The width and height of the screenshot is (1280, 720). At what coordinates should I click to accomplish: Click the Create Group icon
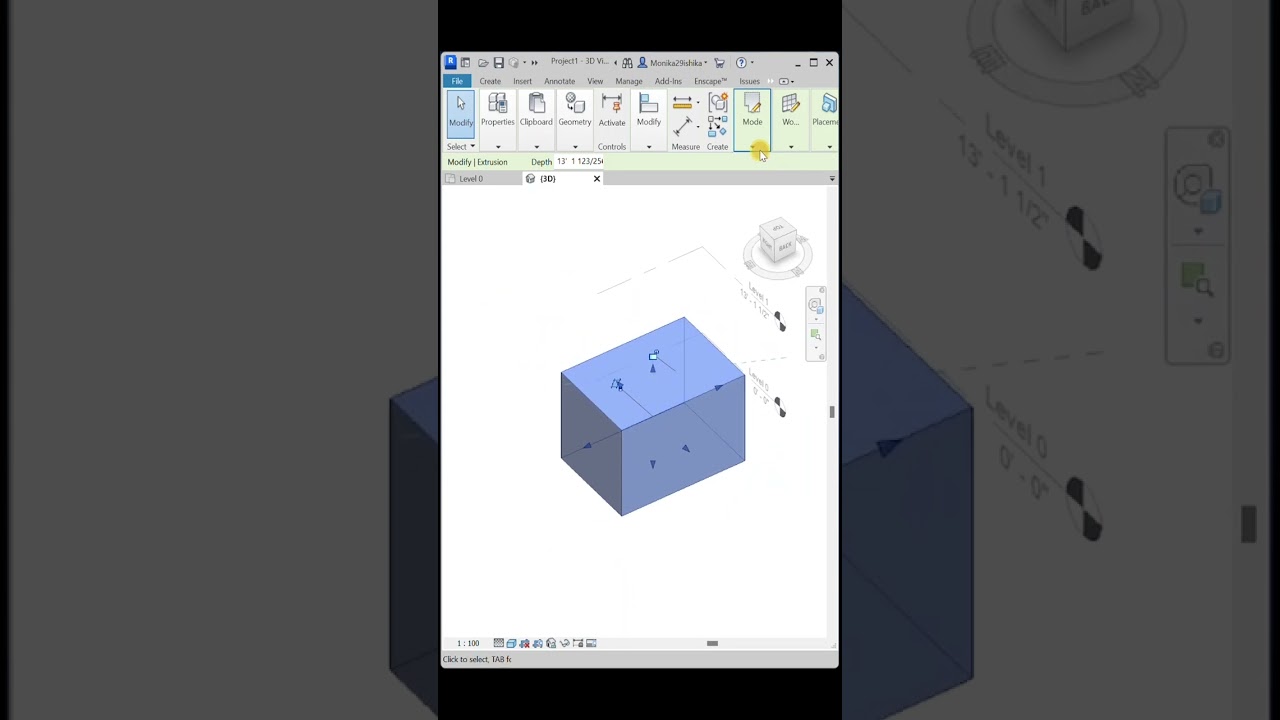click(718, 102)
